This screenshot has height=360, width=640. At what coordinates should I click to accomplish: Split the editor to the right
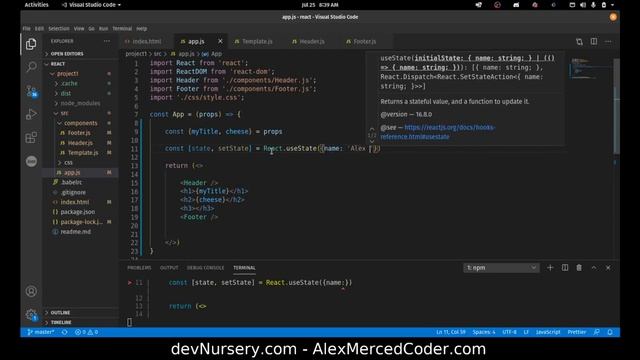pos(594,41)
